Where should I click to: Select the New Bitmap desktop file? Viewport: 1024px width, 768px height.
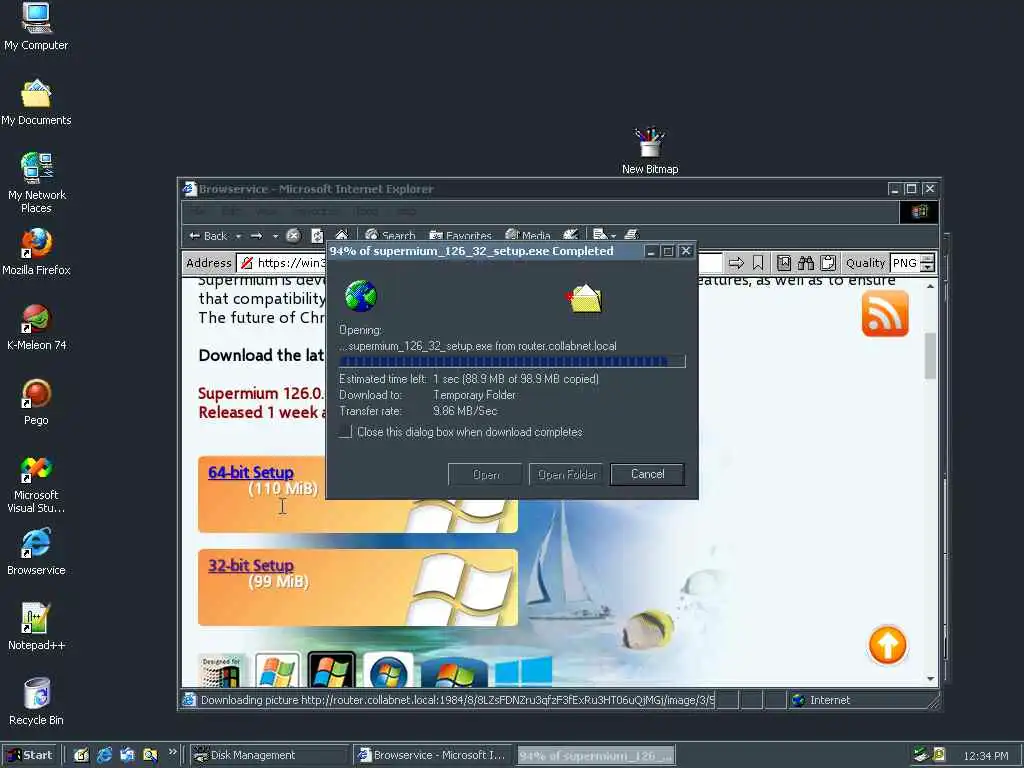tap(650, 151)
